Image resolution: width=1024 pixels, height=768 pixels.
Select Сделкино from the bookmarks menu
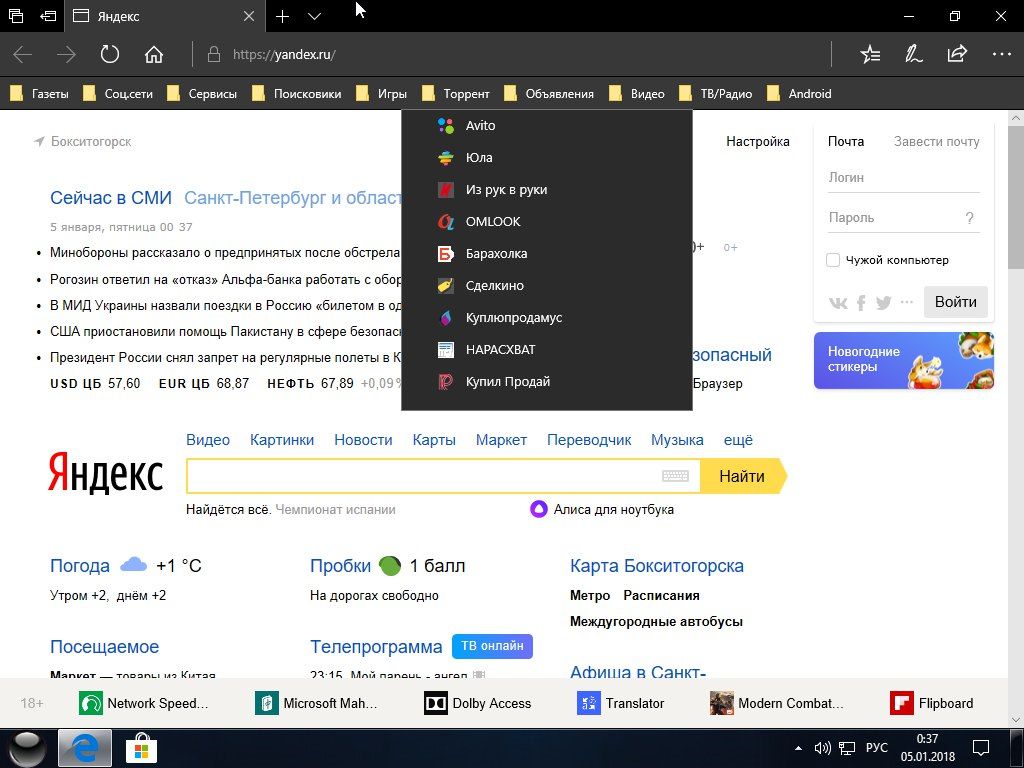pyautogui.click(x=547, y=285)
